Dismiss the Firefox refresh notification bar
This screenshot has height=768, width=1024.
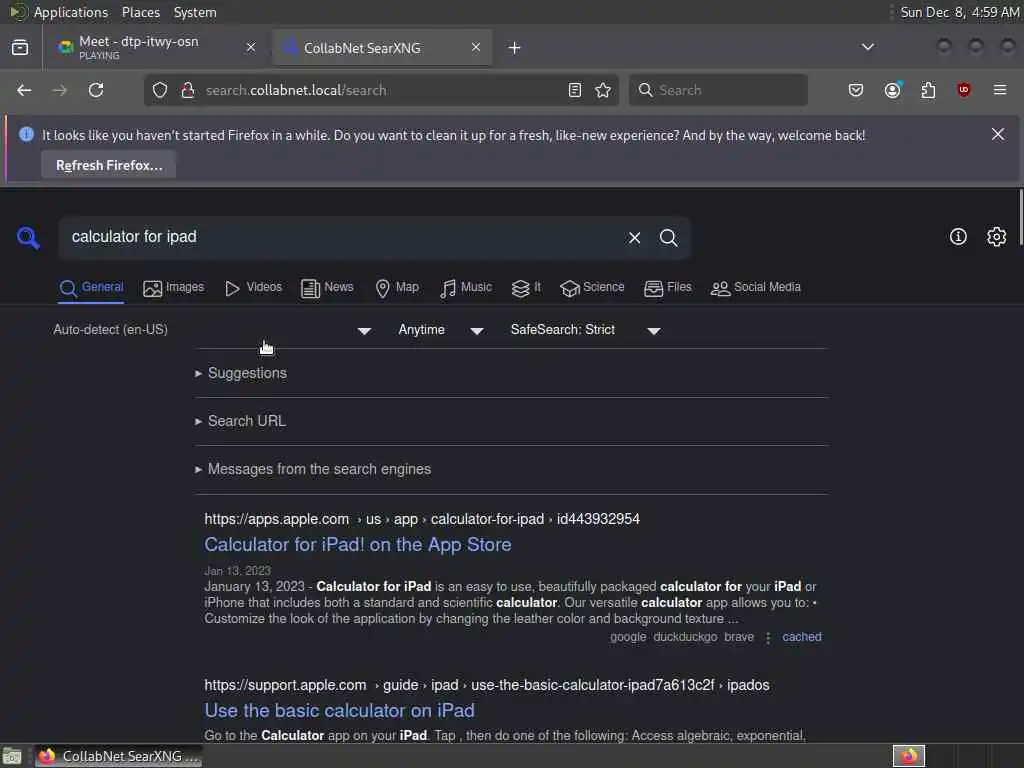[x=998, y=134]
